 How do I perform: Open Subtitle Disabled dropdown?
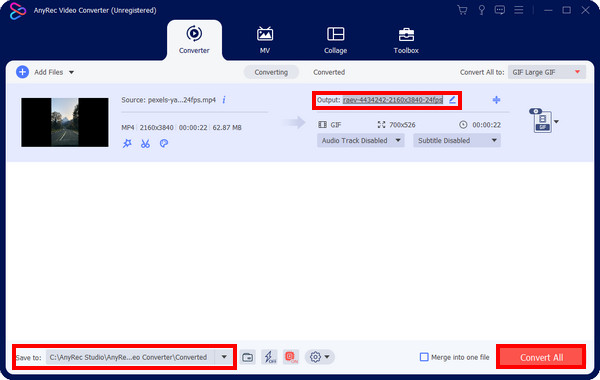(x=457, y=140)
